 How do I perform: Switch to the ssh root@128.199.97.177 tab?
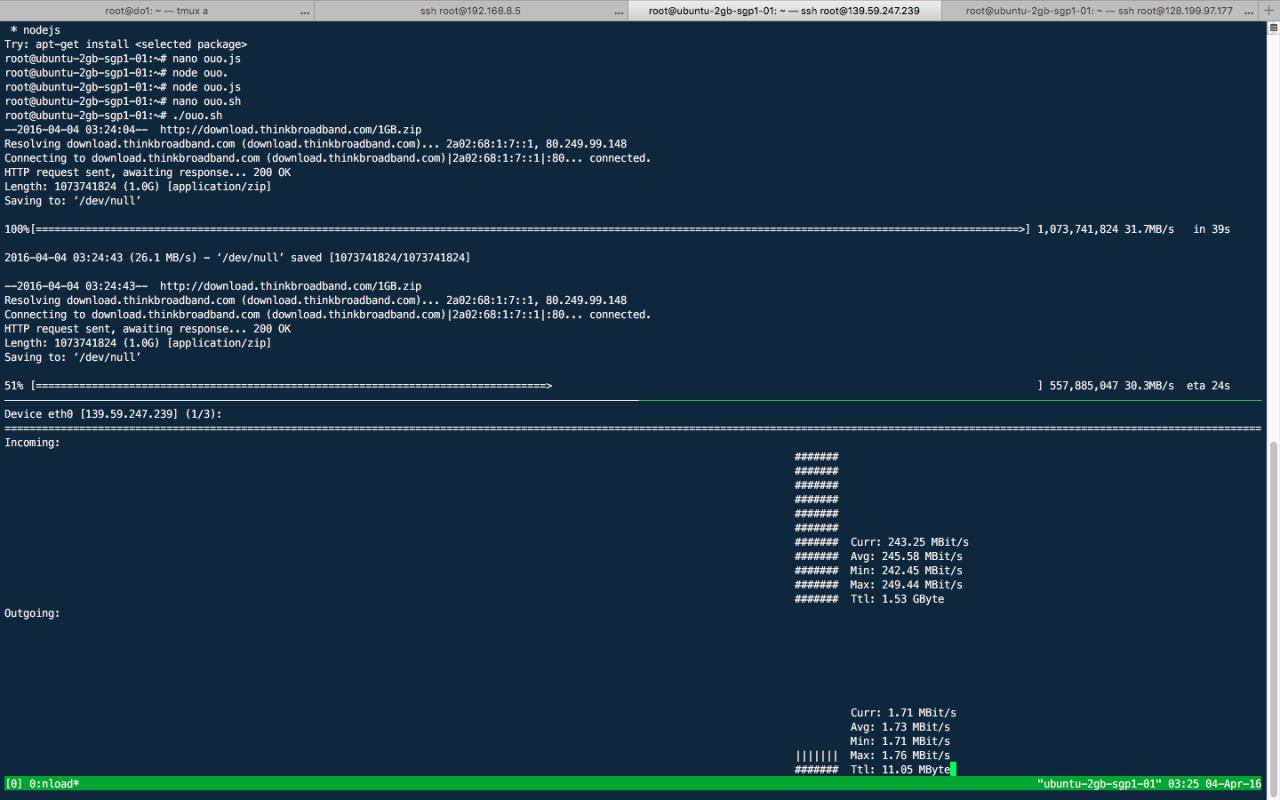coord(1099,10)
